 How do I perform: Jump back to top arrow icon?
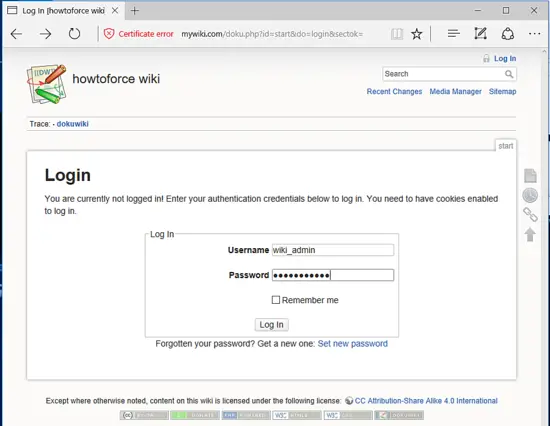coord(530,234)
